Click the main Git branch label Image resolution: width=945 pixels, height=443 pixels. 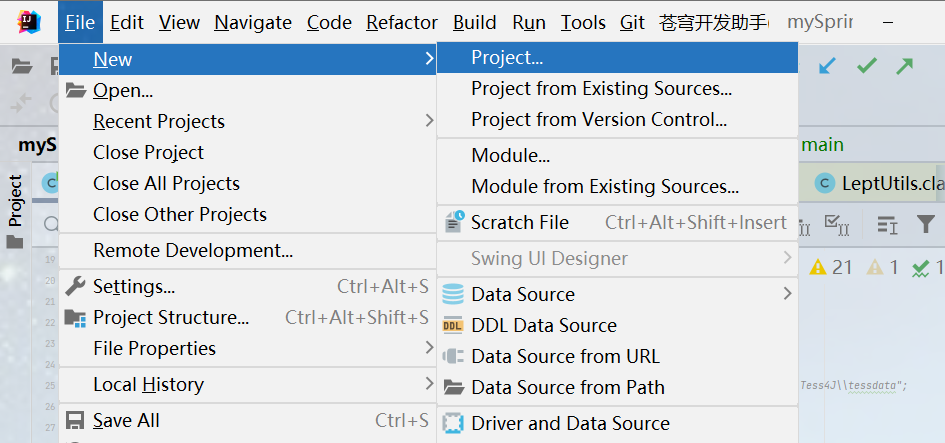click(823, 145)
